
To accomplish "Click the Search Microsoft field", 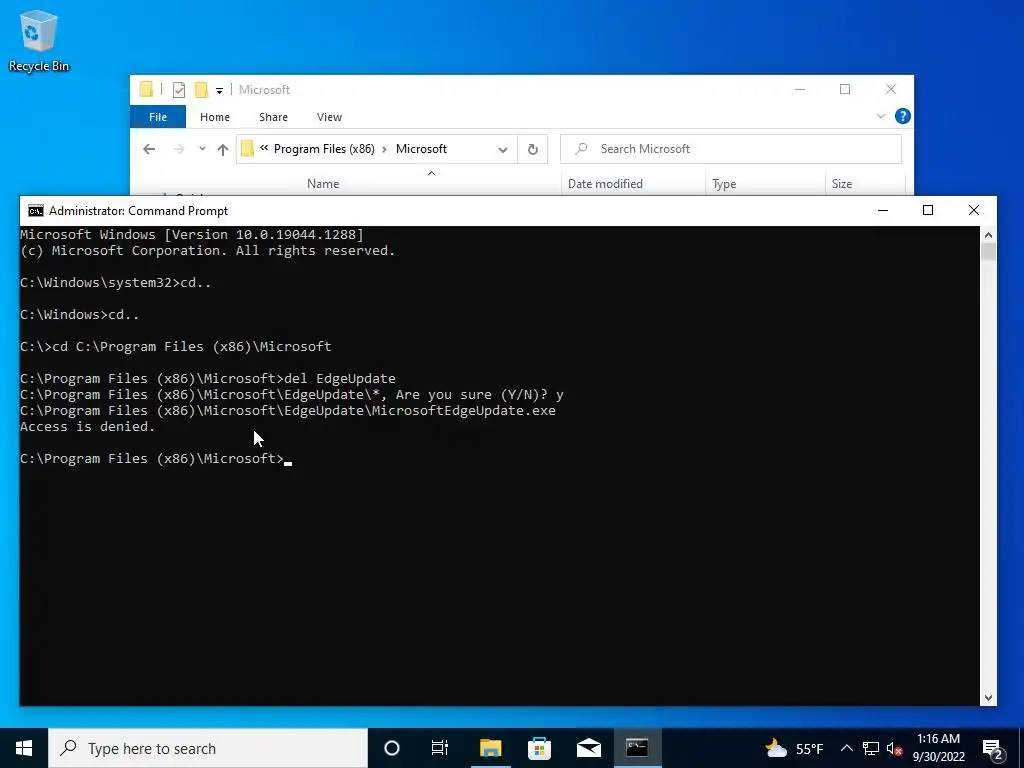I will (x=731, y=149).
